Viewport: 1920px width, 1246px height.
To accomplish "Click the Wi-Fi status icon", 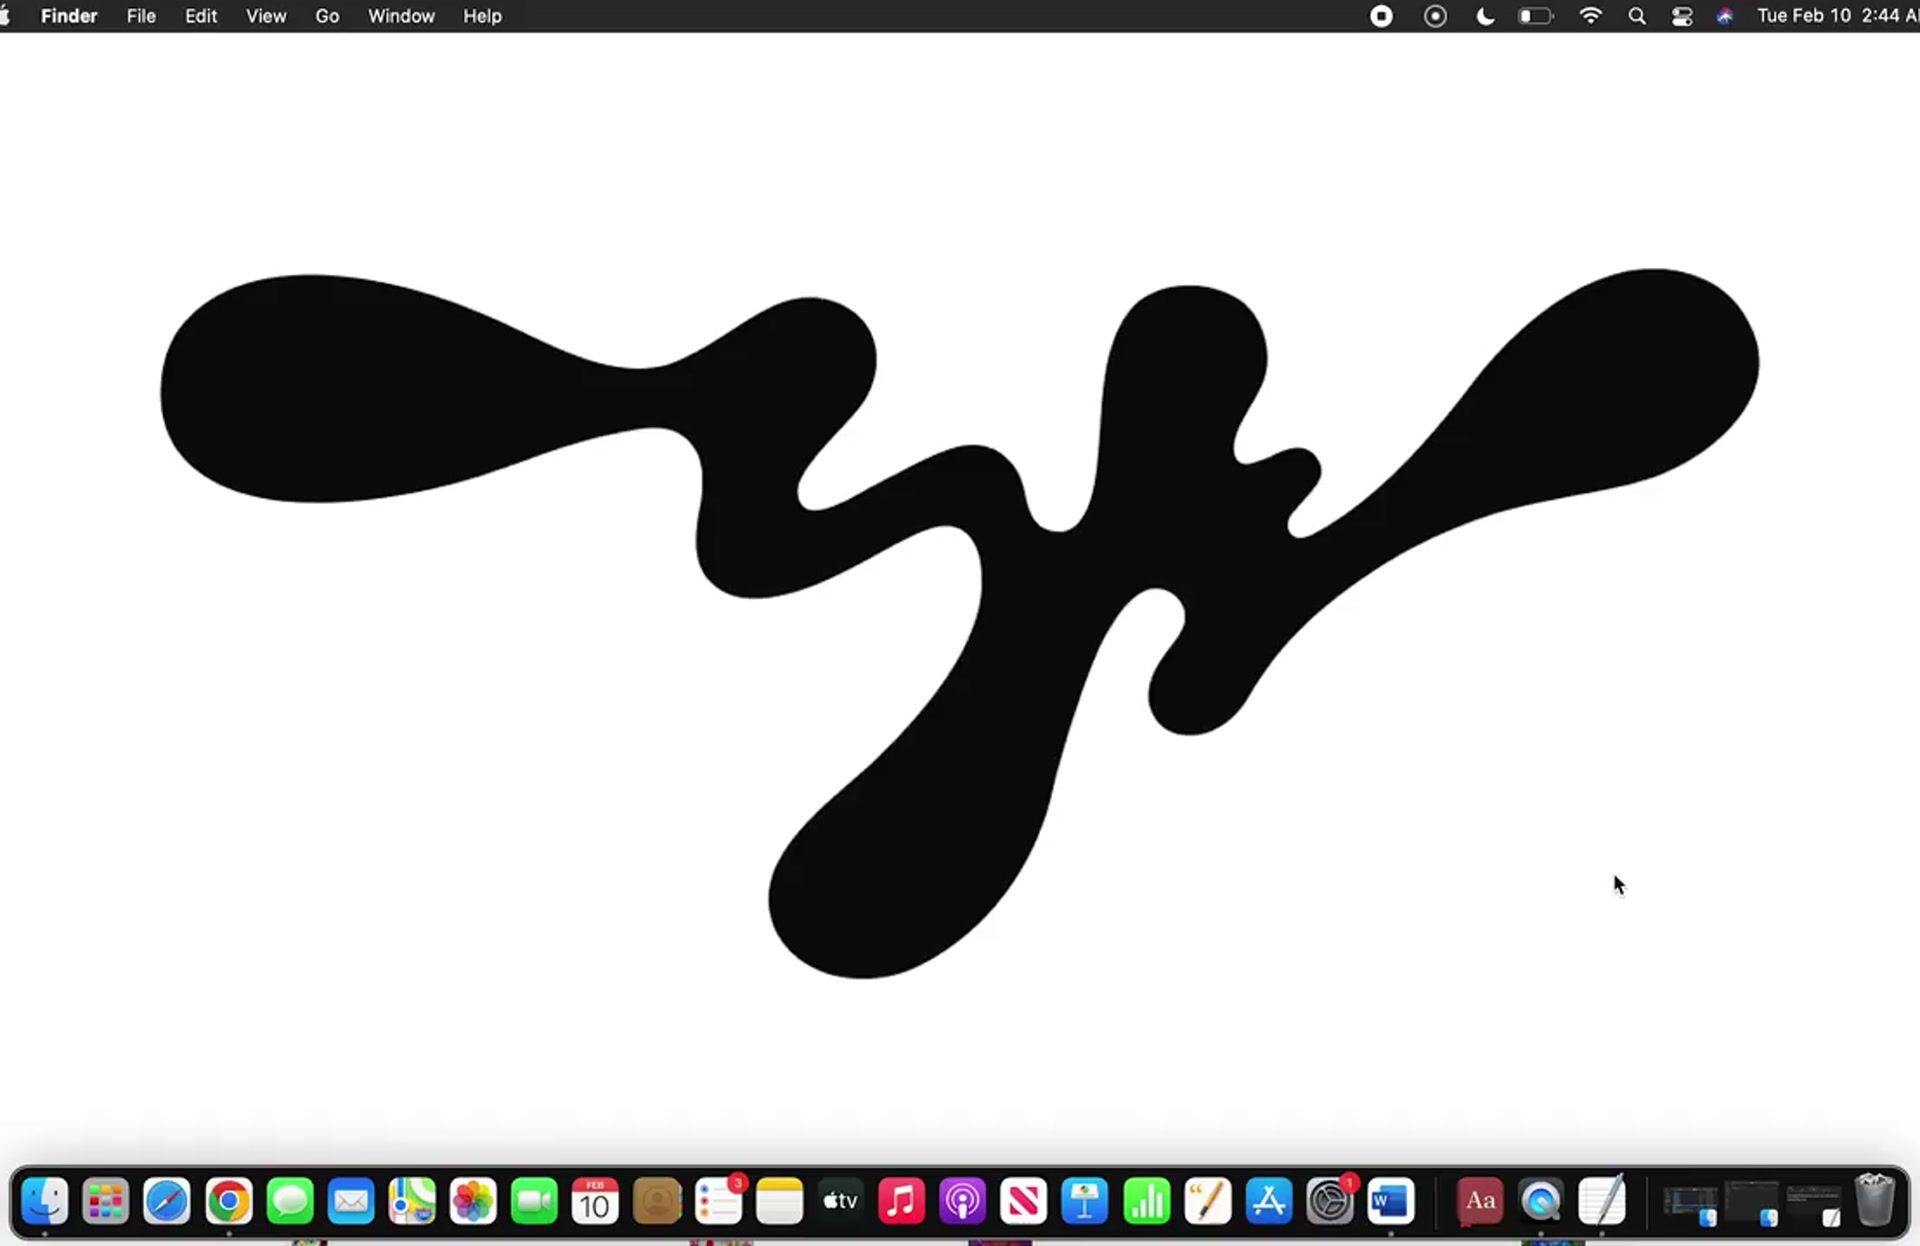I will click(1590, 16).
